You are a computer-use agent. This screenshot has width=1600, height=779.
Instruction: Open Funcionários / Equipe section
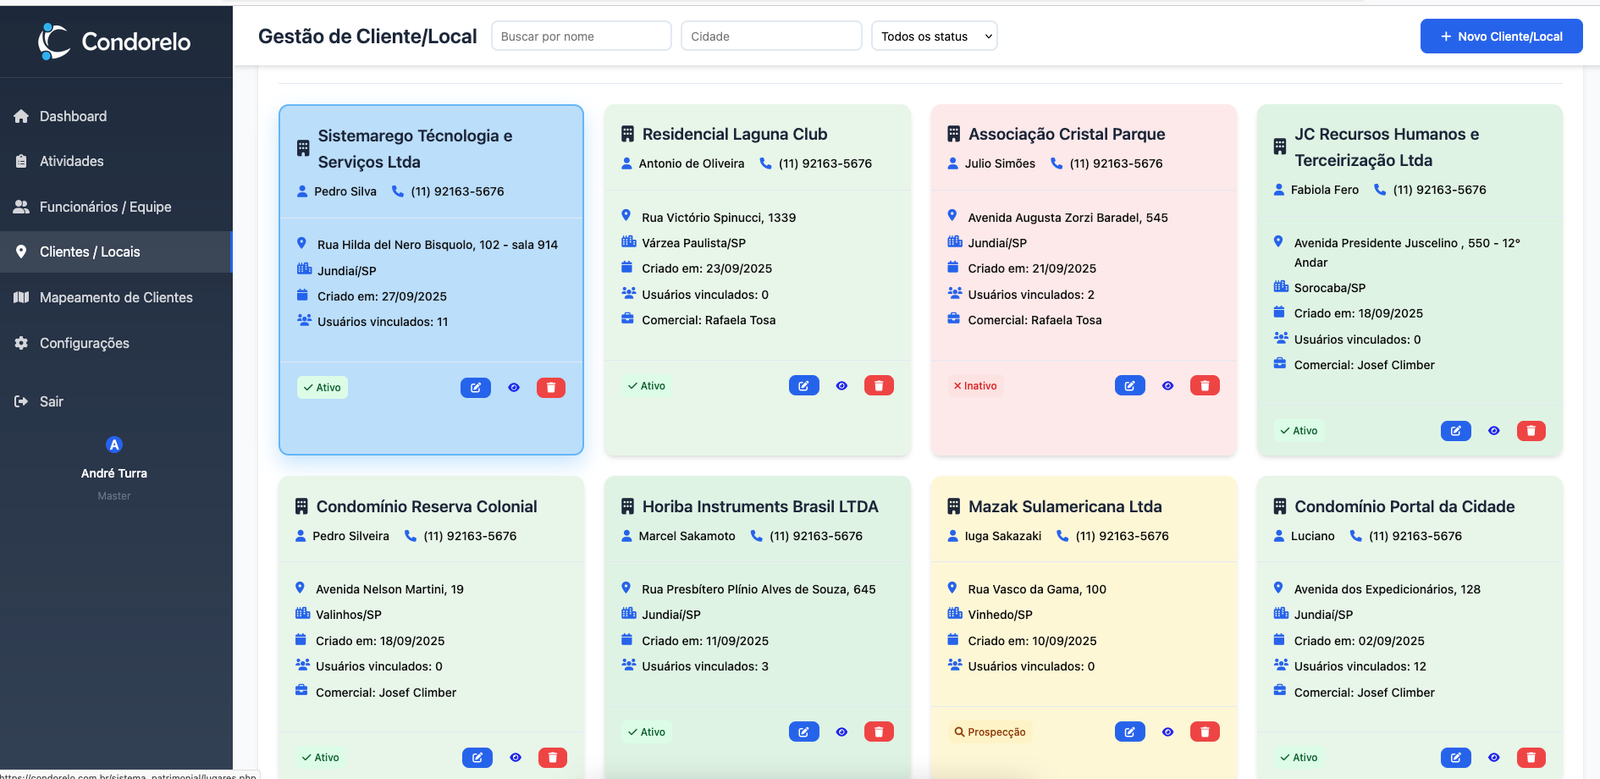[105, 207]
